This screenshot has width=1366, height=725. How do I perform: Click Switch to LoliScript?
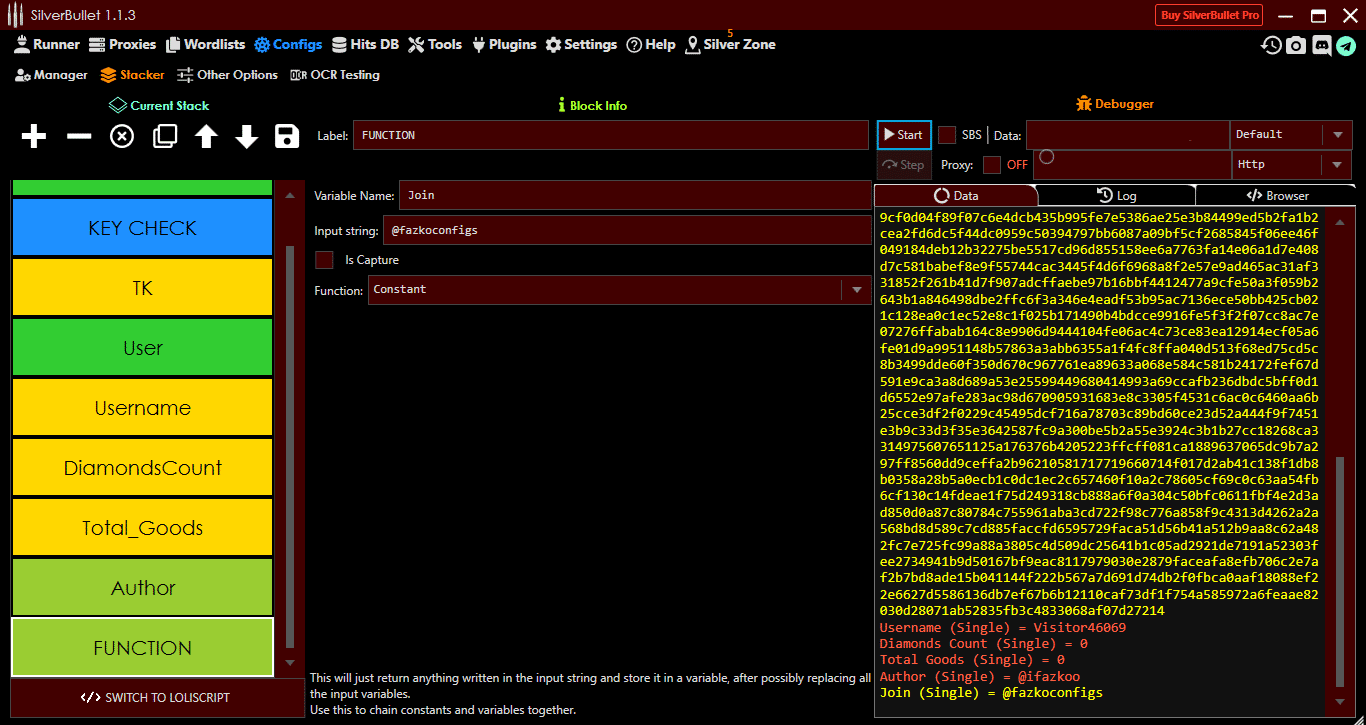pyautogui.click(x=156, y=697)
